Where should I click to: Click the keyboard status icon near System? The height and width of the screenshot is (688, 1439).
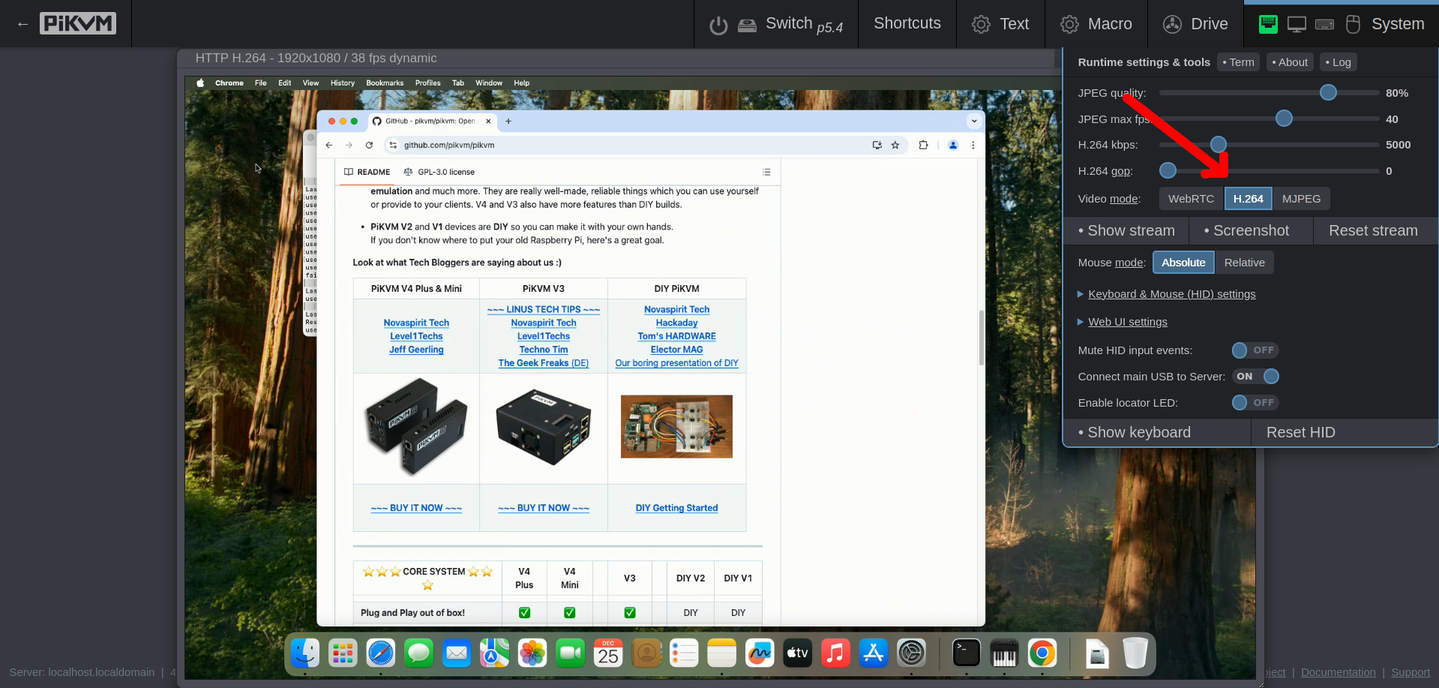[1323, 24]
